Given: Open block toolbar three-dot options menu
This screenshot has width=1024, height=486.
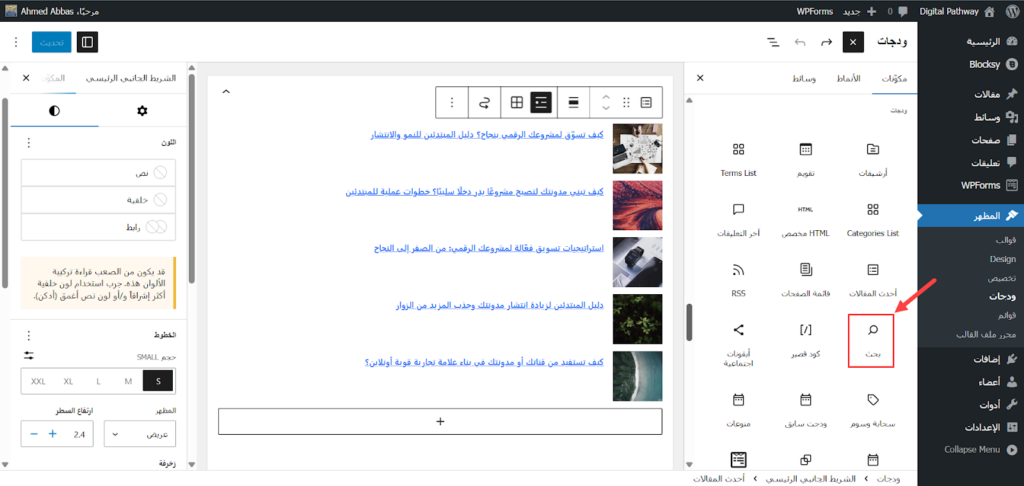Looking at the screenshot, I should point(452,102).
